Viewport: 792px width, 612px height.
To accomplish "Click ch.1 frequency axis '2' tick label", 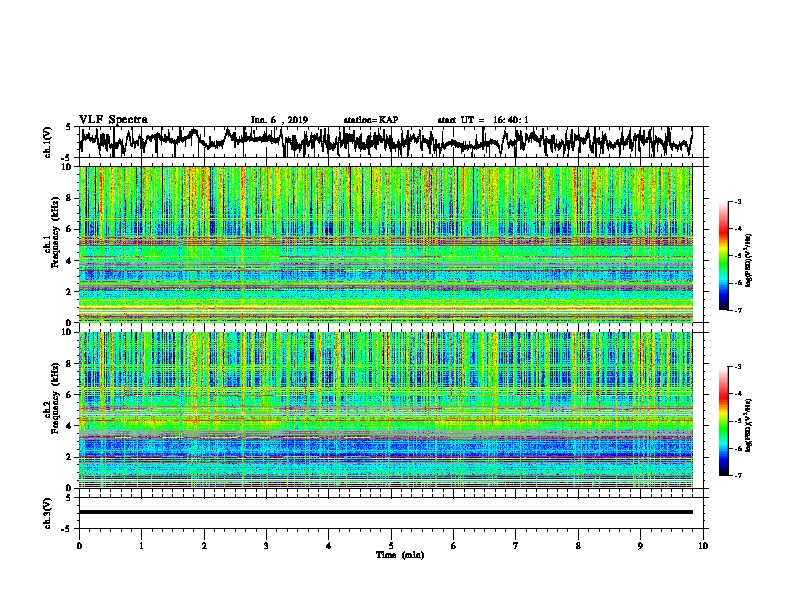I will (x=70, y=291).
